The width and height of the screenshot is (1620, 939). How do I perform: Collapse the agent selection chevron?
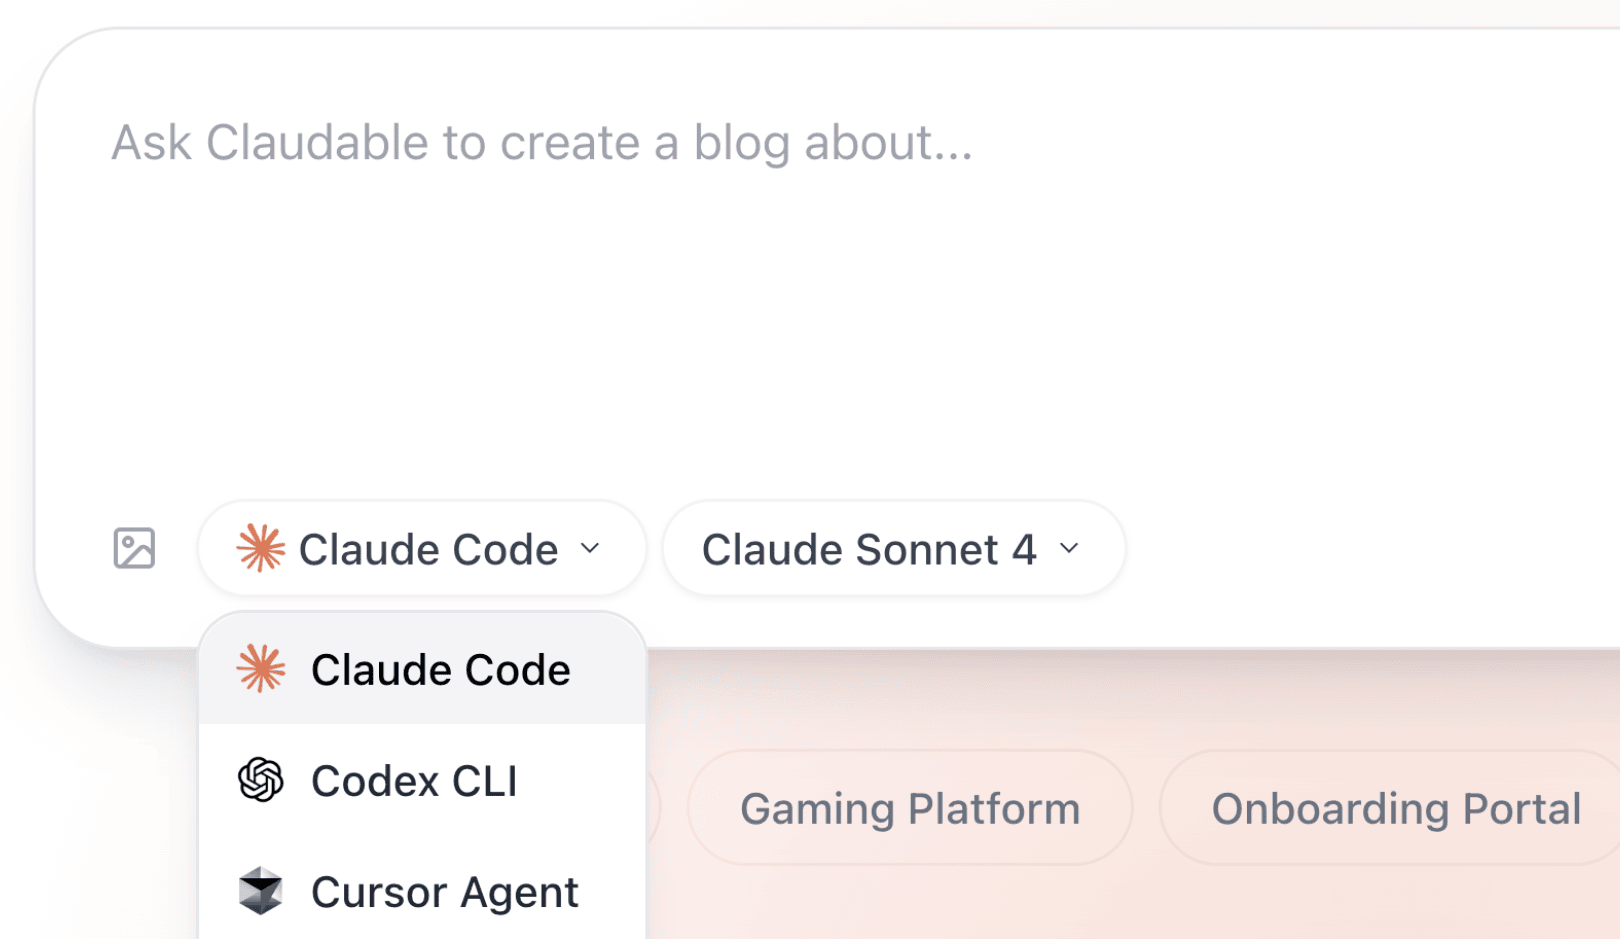point(591,548)
